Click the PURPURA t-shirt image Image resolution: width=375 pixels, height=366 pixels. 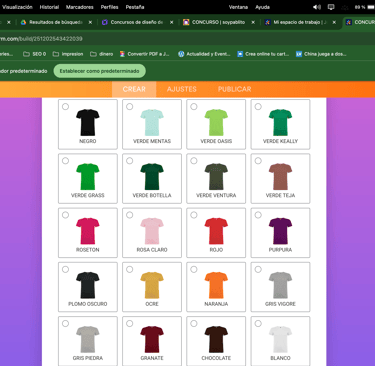(280, 231)
